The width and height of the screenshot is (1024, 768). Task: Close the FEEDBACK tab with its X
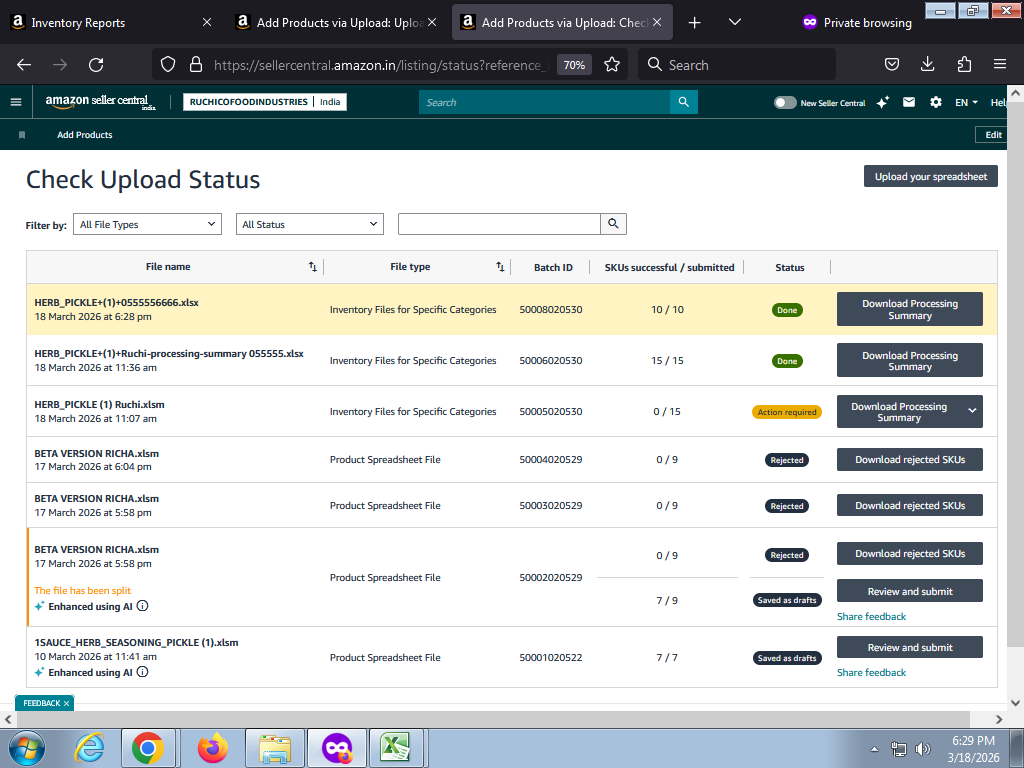point(66,703)
